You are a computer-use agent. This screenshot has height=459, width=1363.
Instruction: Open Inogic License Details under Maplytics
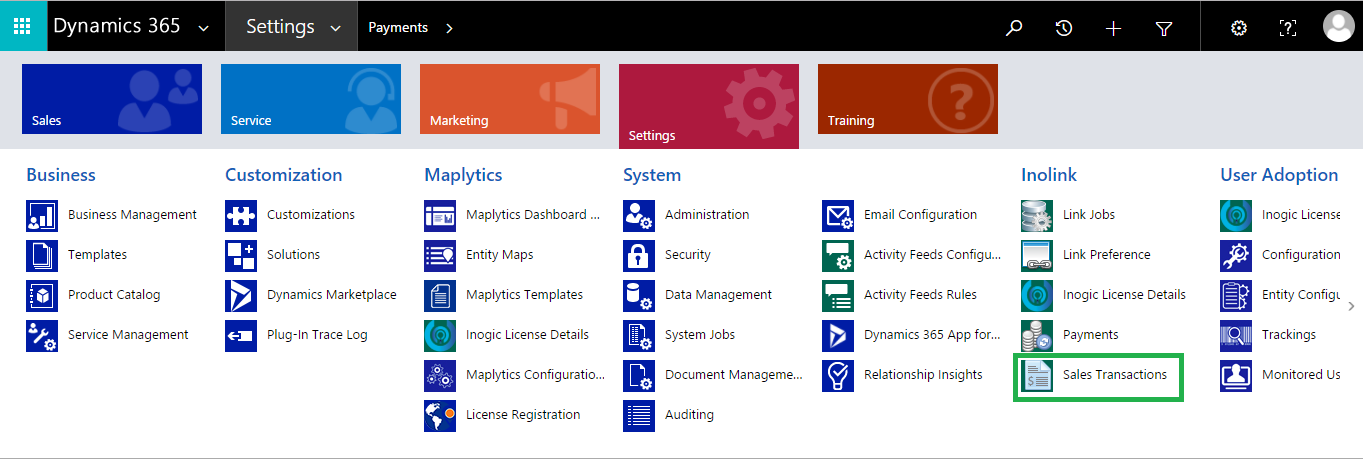[x=527, y=335]
